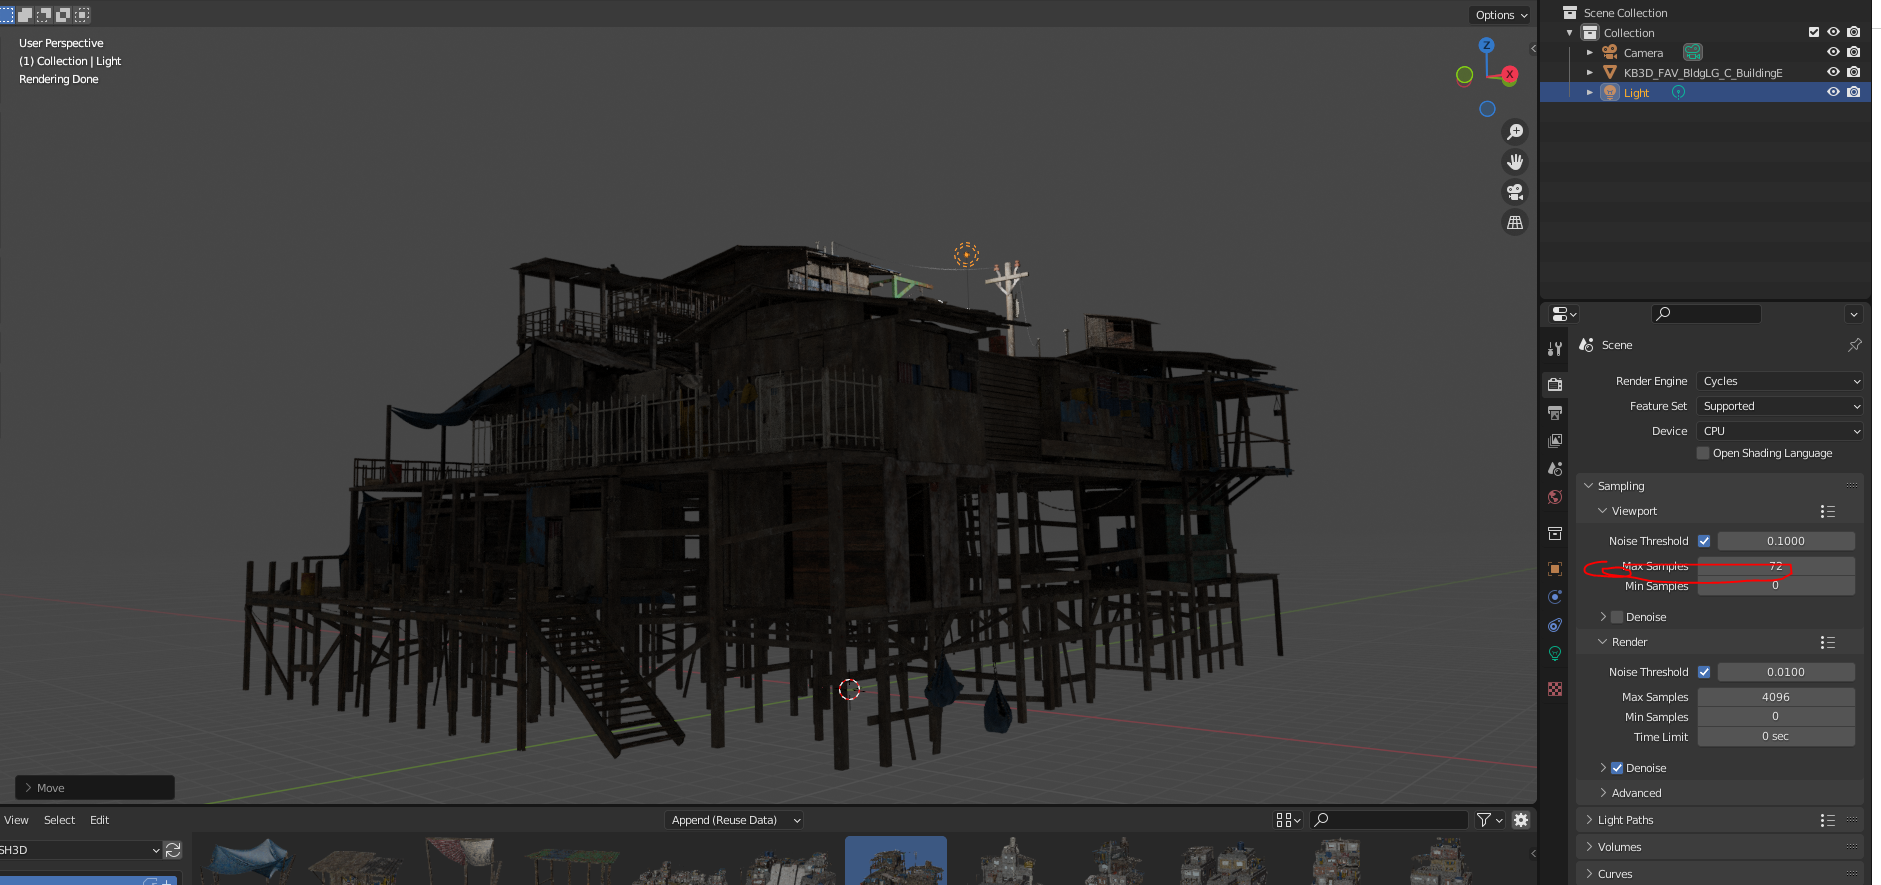Click Render Max Samples 4096 field
Screen dimensions: 1881x885
(1776, 697)
